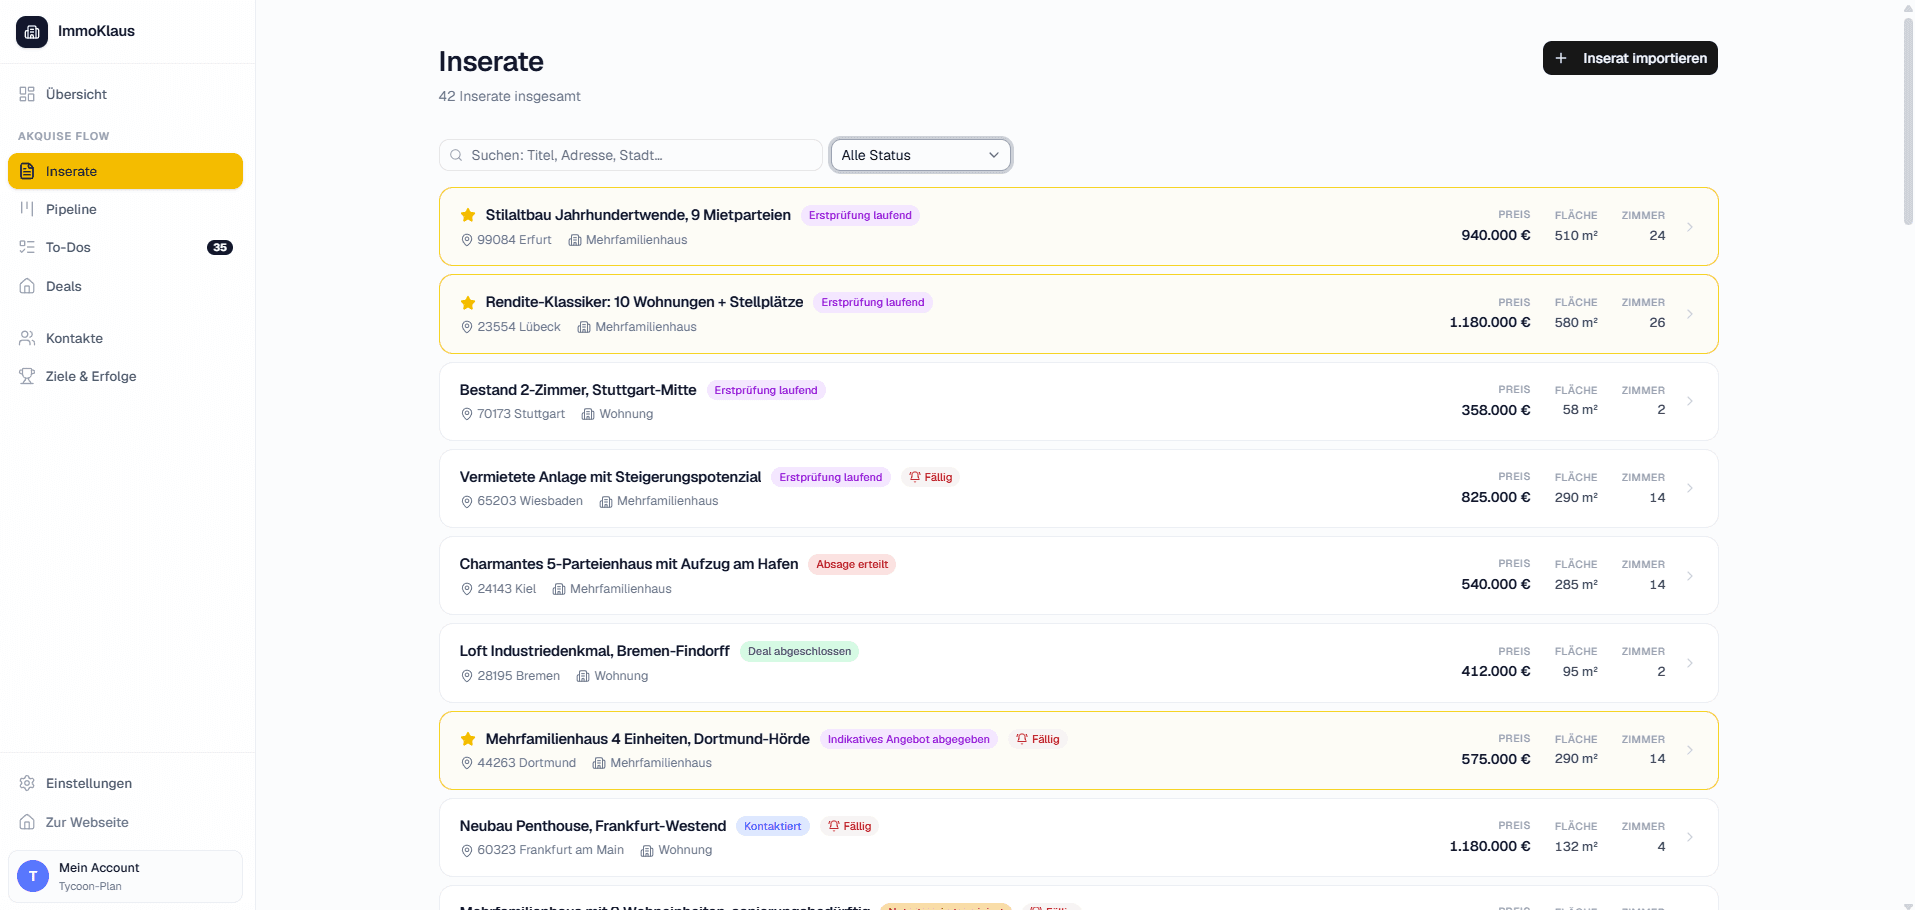Open Loft Industriedenkmal, Bremen-Findorff title

tap(594, 651)
